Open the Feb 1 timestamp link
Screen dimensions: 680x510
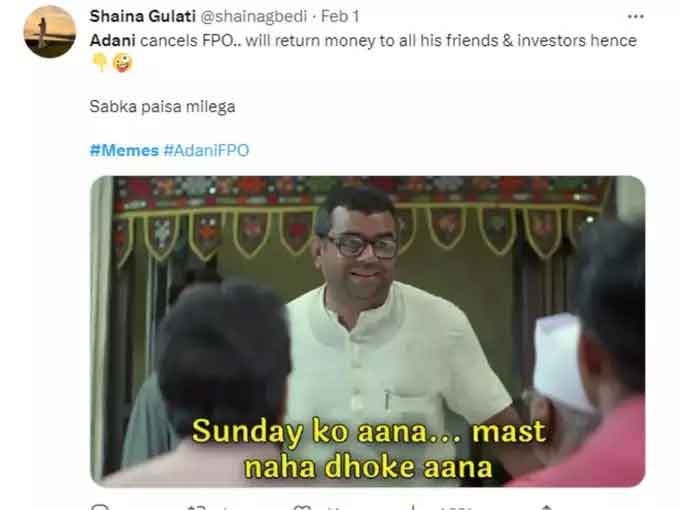click(340, 16)
